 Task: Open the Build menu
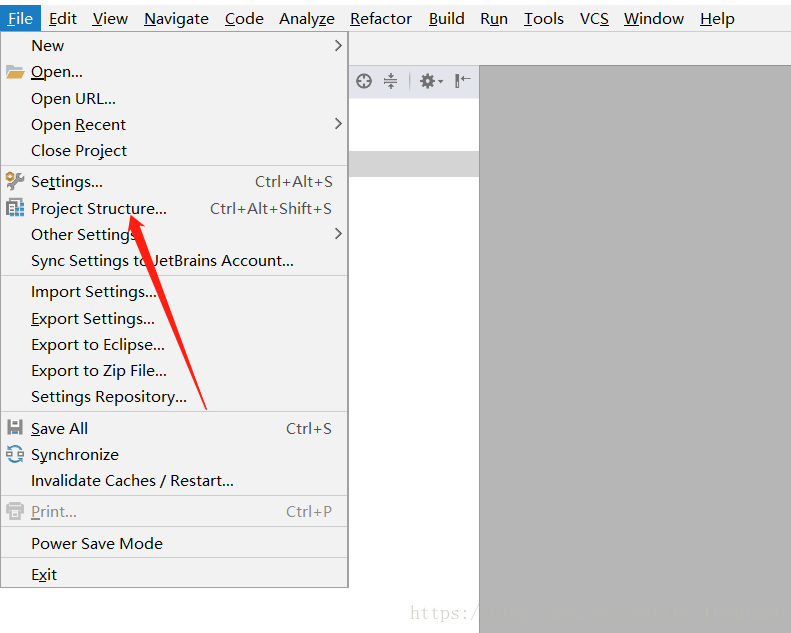click(446, 19)
